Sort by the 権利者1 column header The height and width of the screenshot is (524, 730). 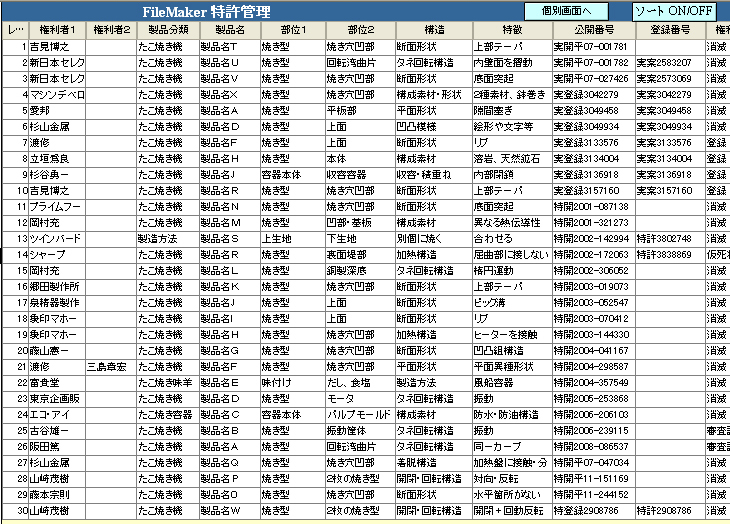click(57, 30)
